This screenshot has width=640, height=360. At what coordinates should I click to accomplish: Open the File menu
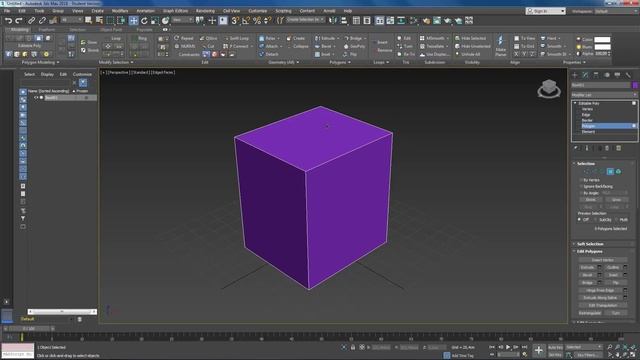pos(7,11)
